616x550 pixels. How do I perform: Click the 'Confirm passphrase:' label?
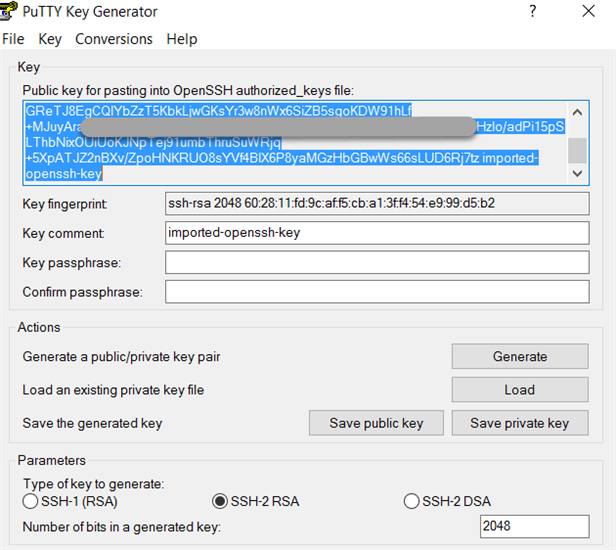click(82, 292)
